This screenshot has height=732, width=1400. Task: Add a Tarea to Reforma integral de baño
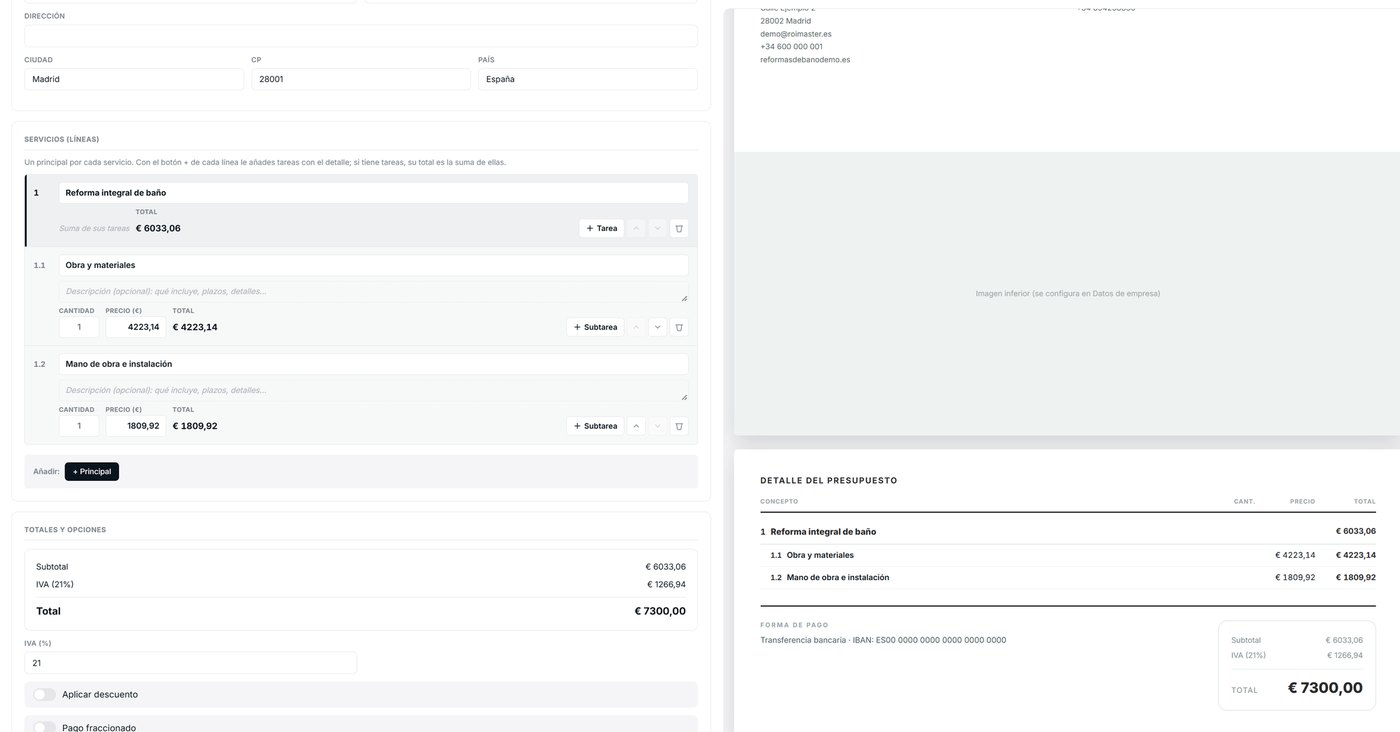tap(602, 228)
